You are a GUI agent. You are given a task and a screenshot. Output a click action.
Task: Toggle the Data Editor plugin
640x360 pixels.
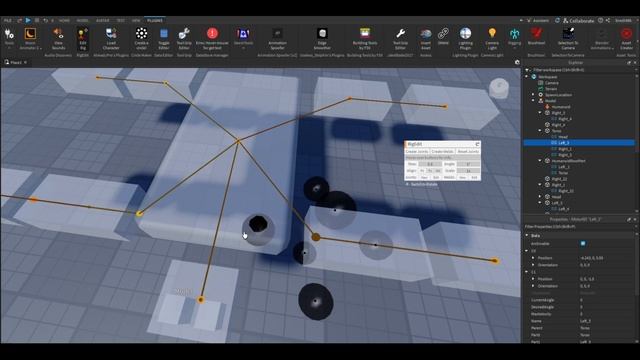click(x=164, y=39)
